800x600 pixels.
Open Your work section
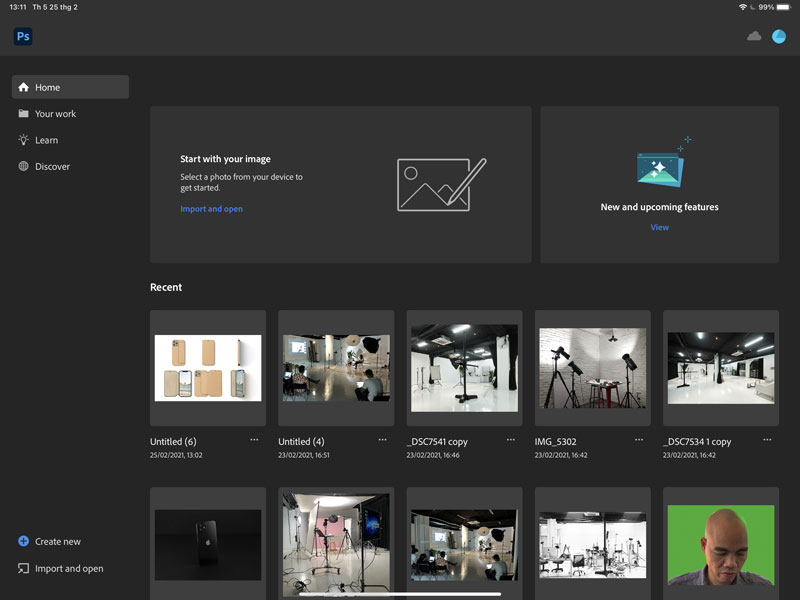55,114
